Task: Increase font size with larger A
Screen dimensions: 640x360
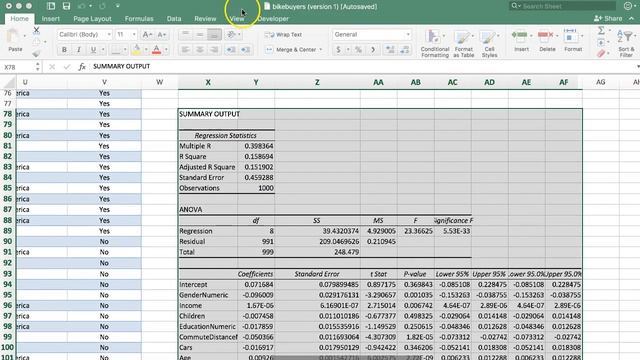Action: click(147, 35)
